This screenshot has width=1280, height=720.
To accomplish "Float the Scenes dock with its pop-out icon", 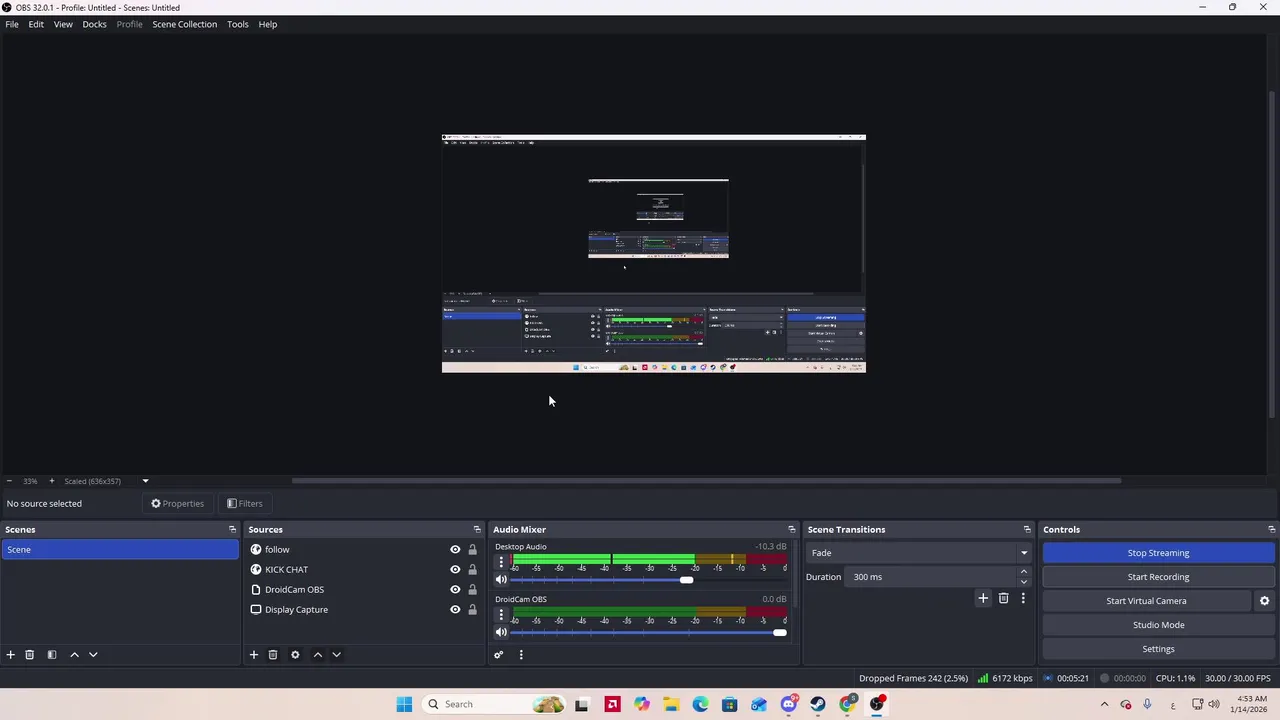I will (x=232, y=530).
